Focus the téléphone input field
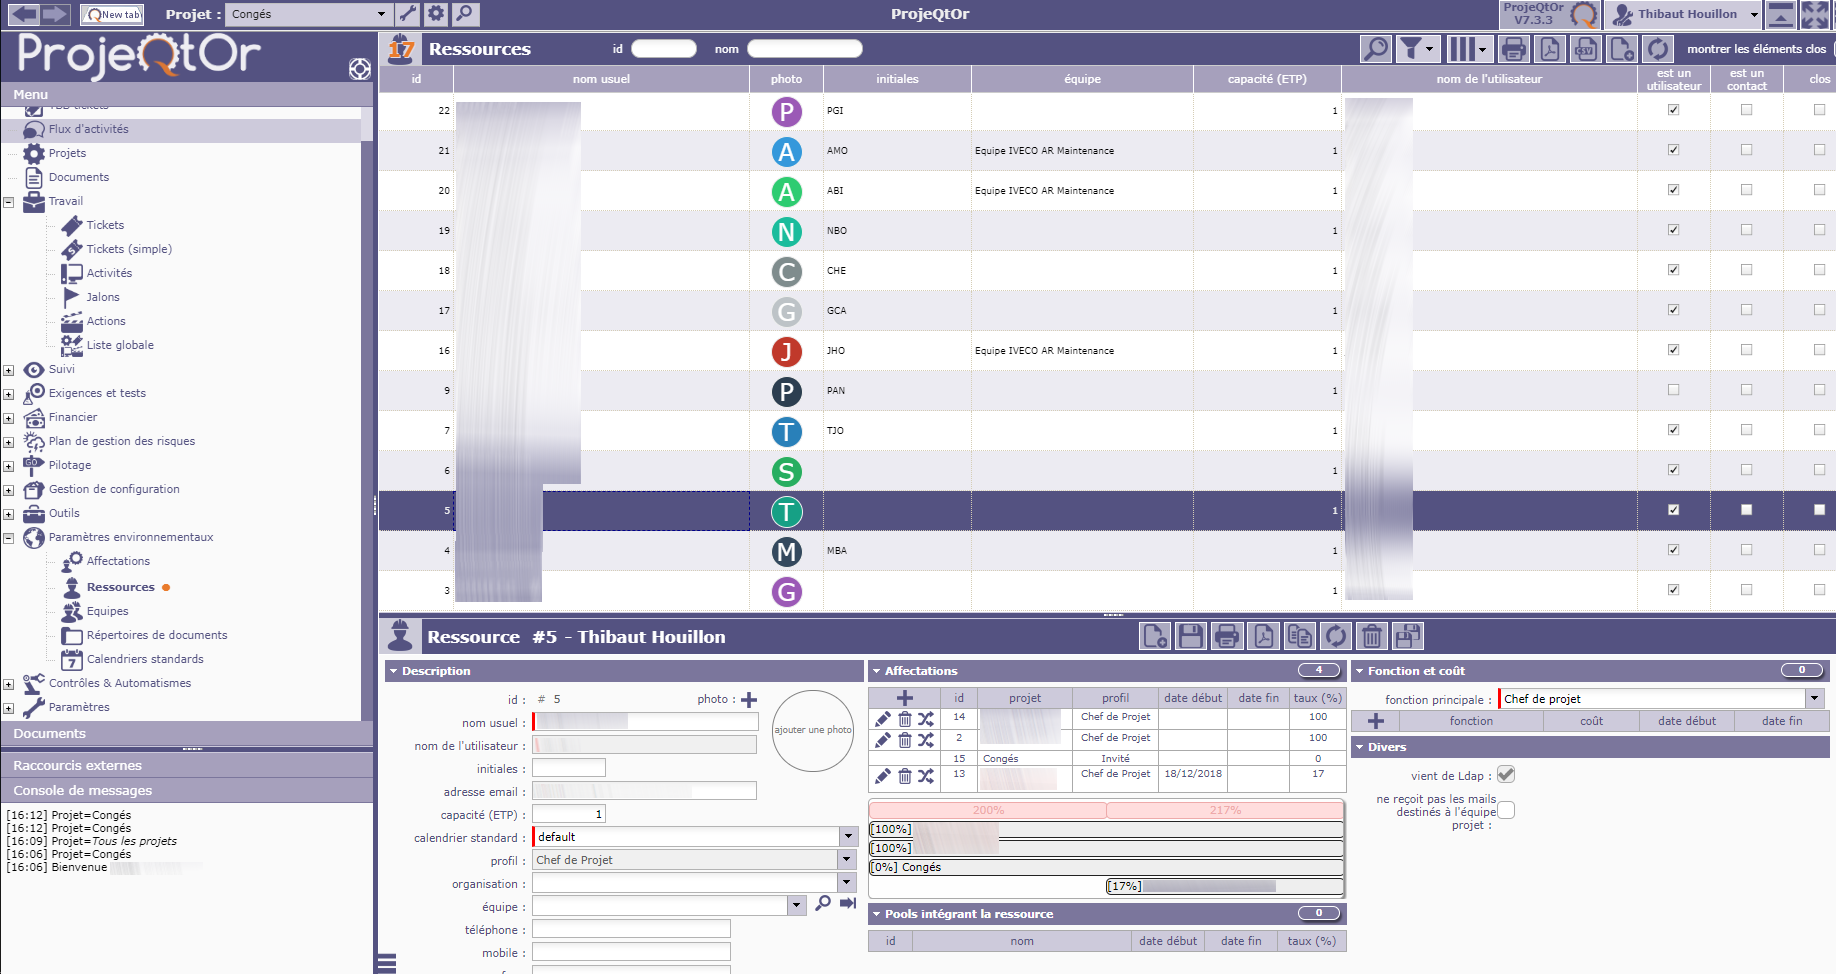Image resolution: width=1836 pixels, height=974 pixels. [x=631, y=929]
